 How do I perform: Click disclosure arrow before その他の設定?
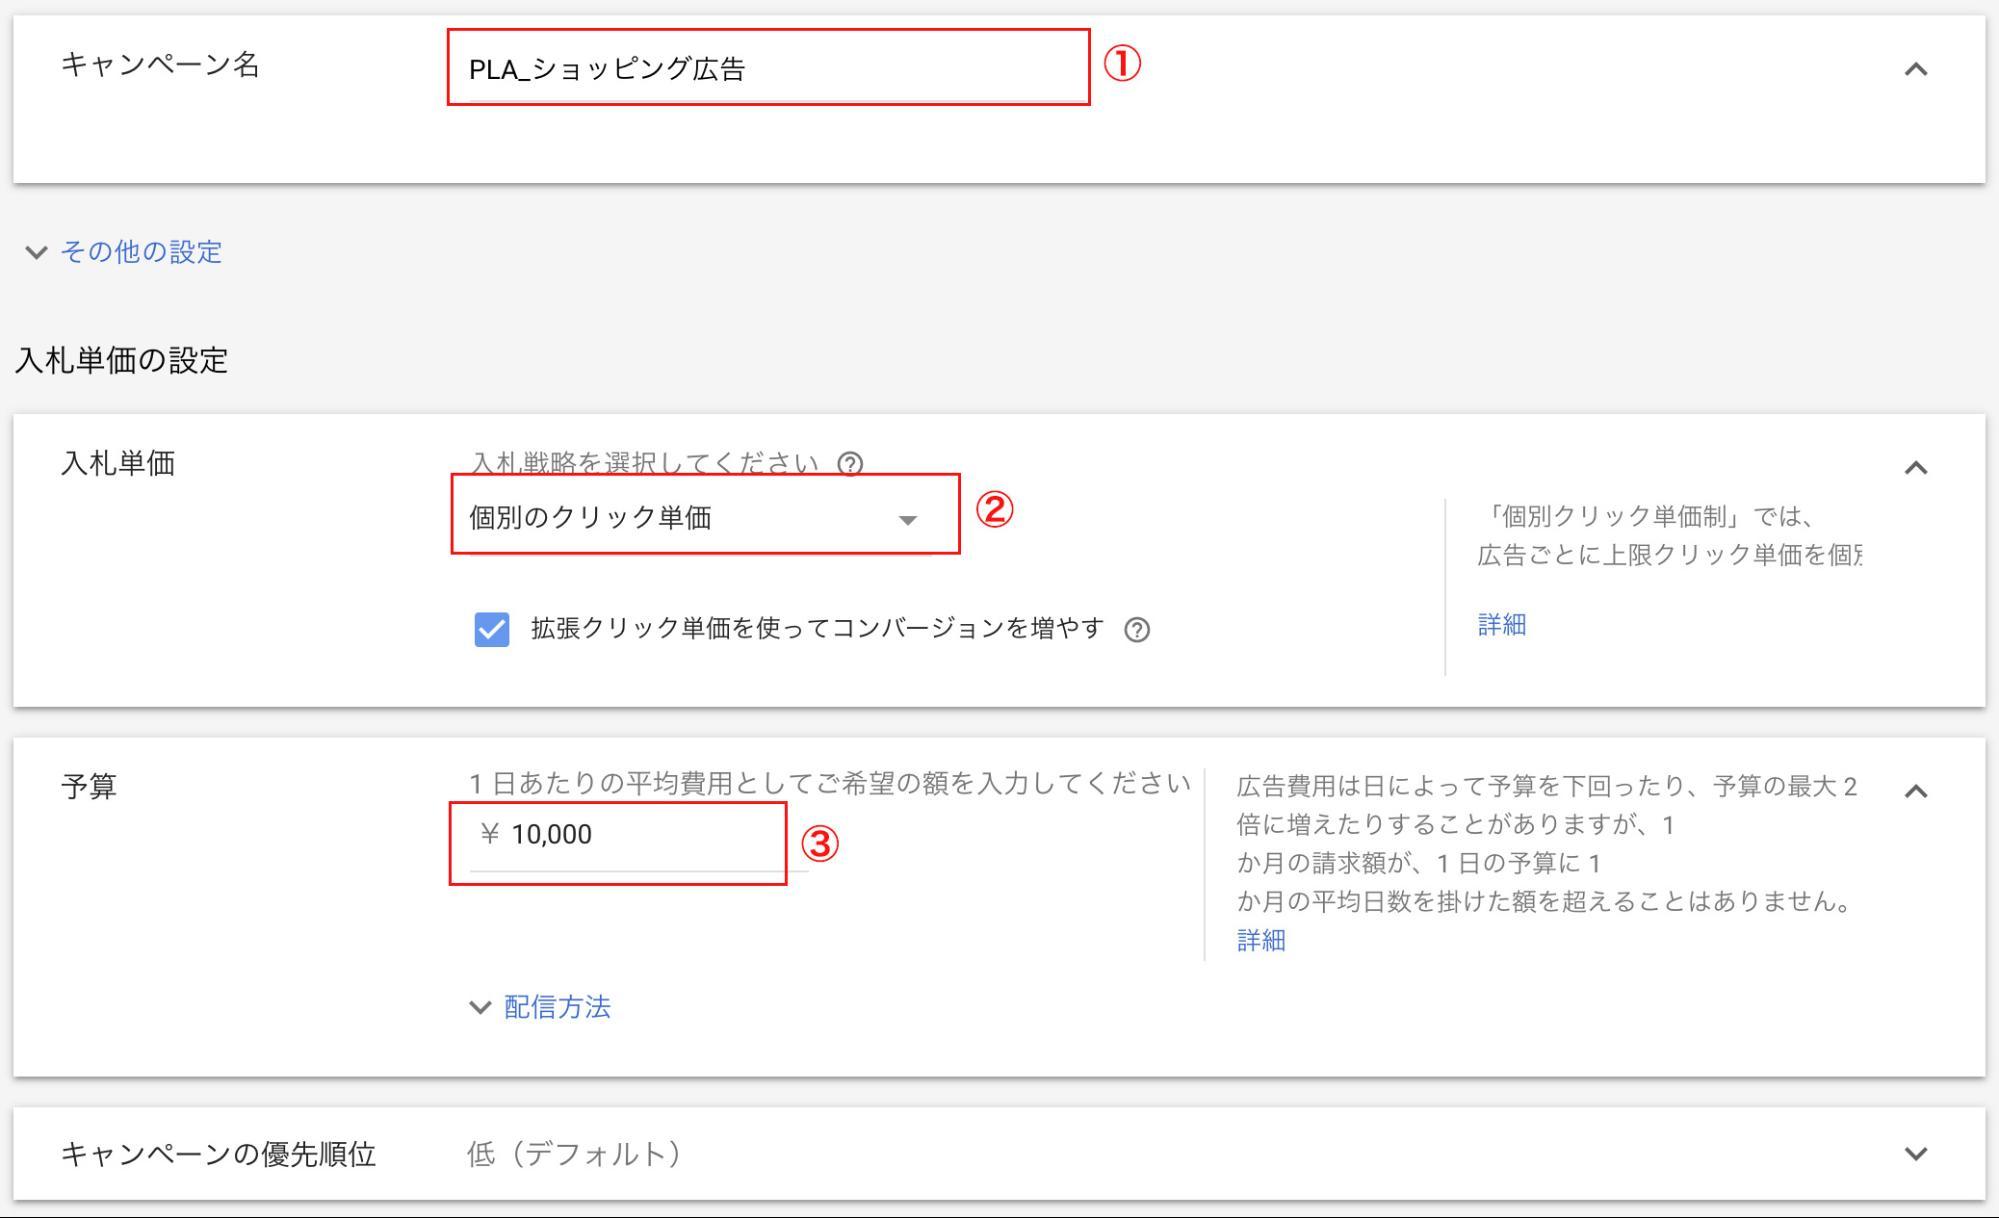[x=37, y=253]
